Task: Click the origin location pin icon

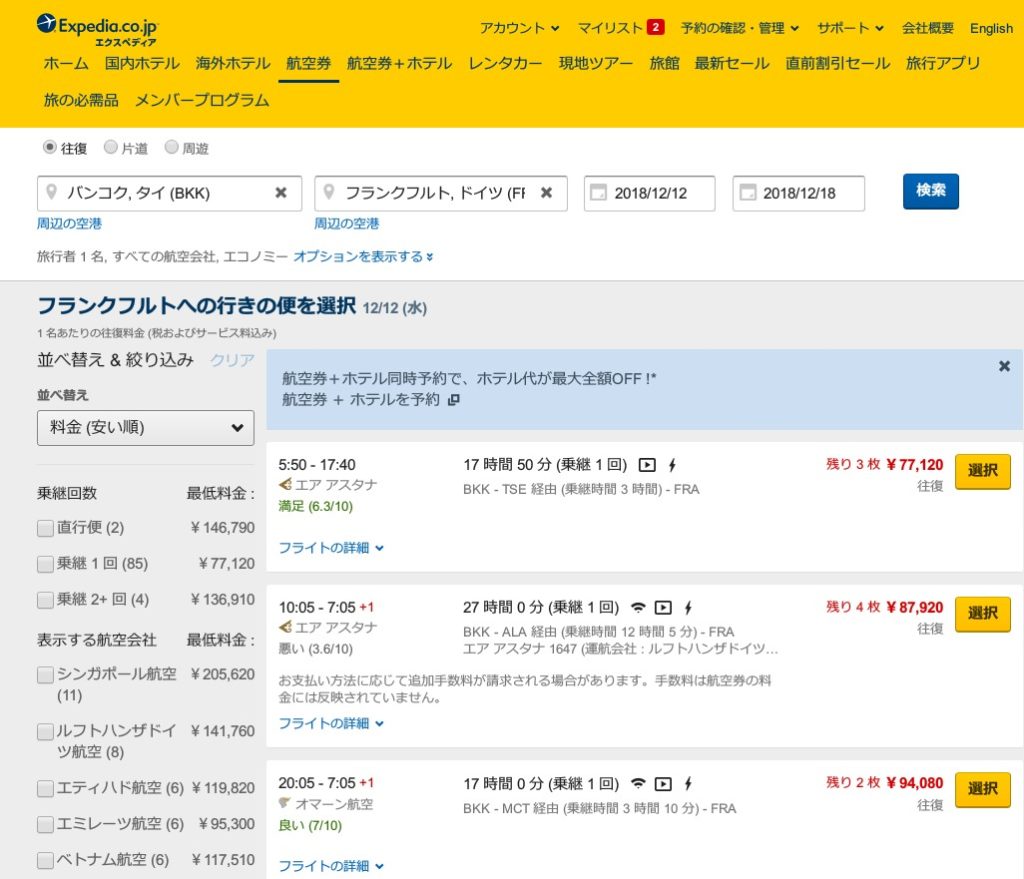Action: pos(51,192)
